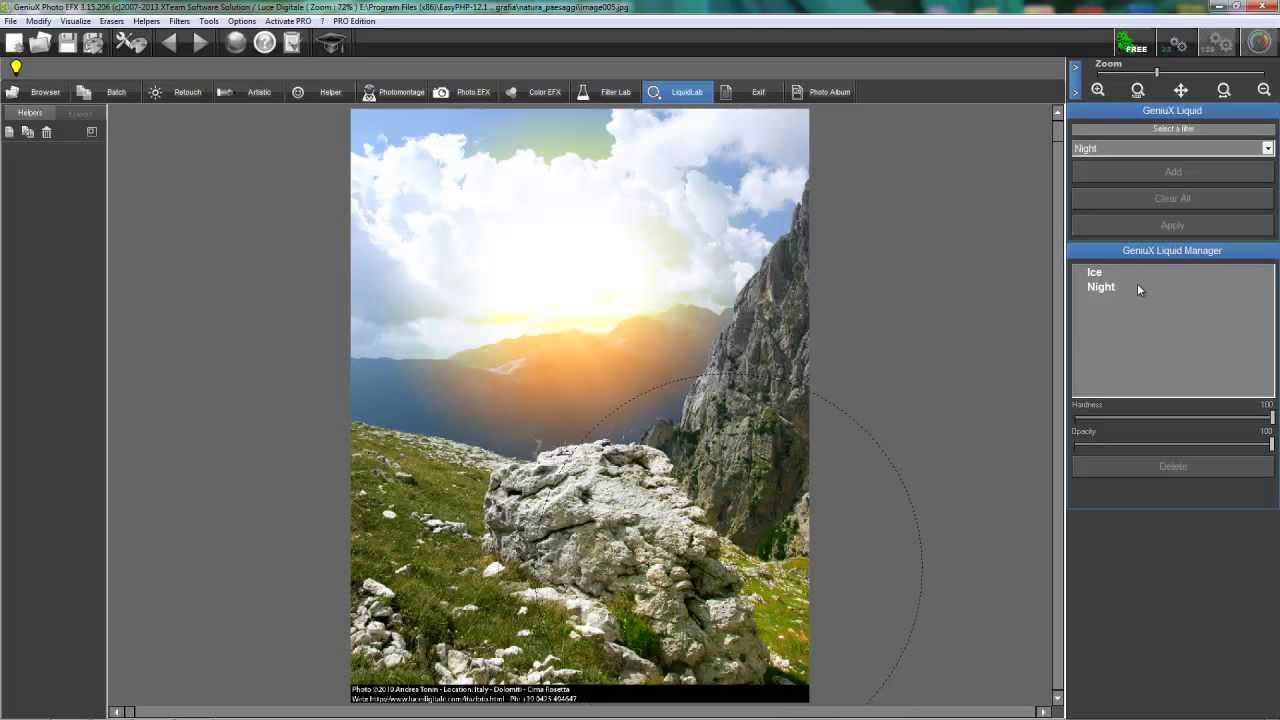
Task: Click the save-with-palette icon in toolbar
Action: 93,43
